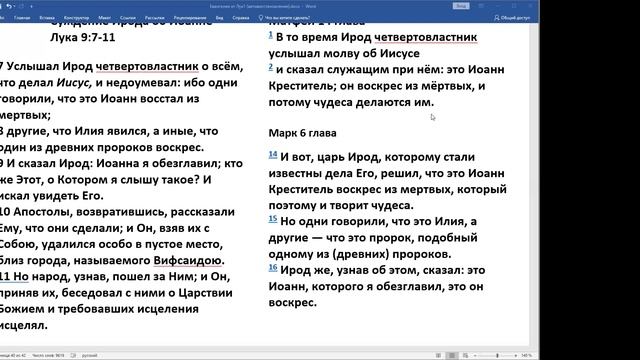Click the zoom slider handle
This screenshot has height=360, width=640.
point(497,356)
